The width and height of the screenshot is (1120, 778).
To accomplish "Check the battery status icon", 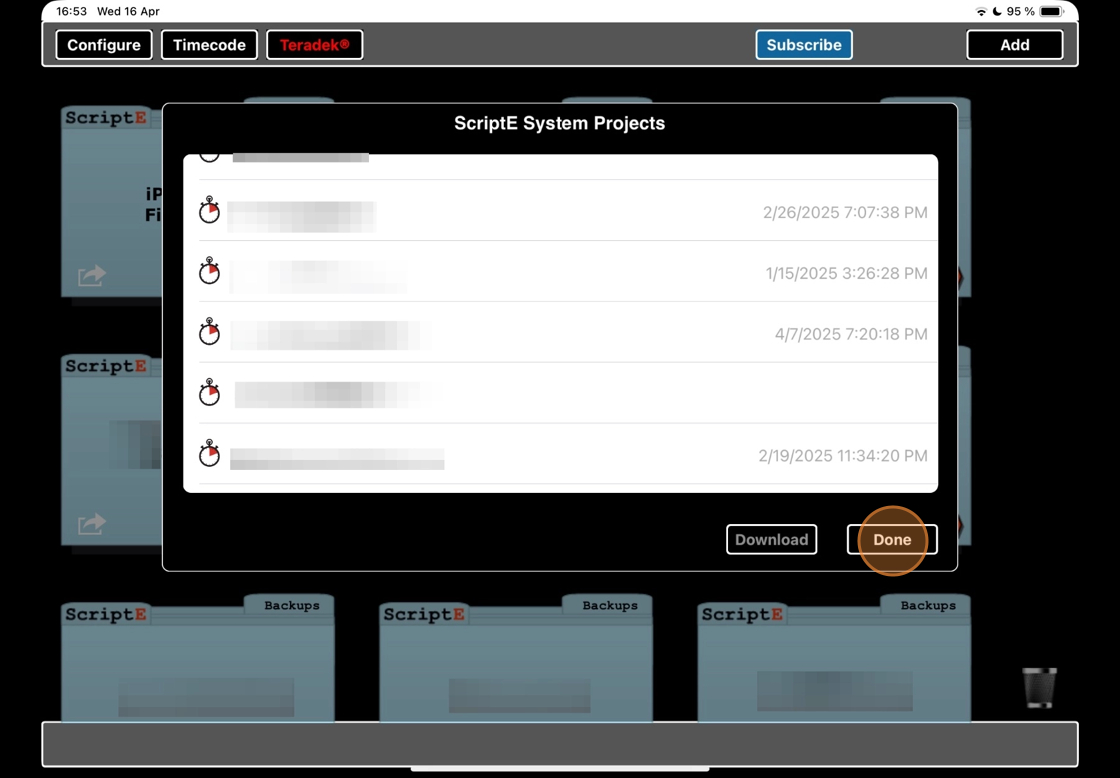I will click(x=1051, y=11).
